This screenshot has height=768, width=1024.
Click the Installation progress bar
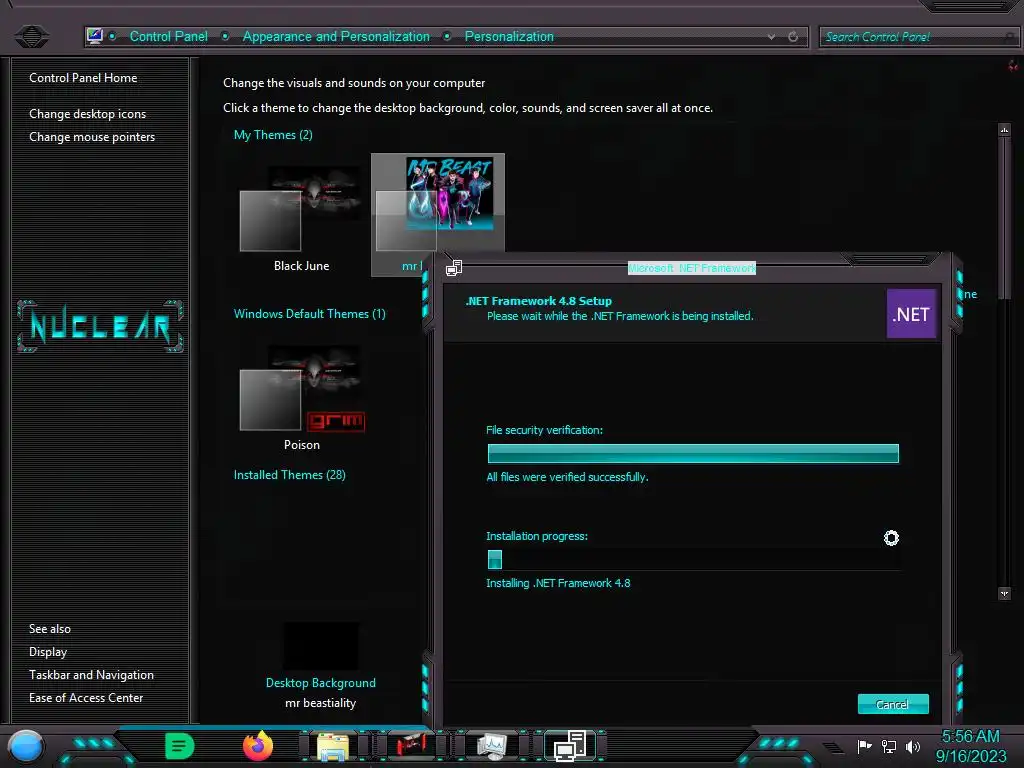point(693,560)
